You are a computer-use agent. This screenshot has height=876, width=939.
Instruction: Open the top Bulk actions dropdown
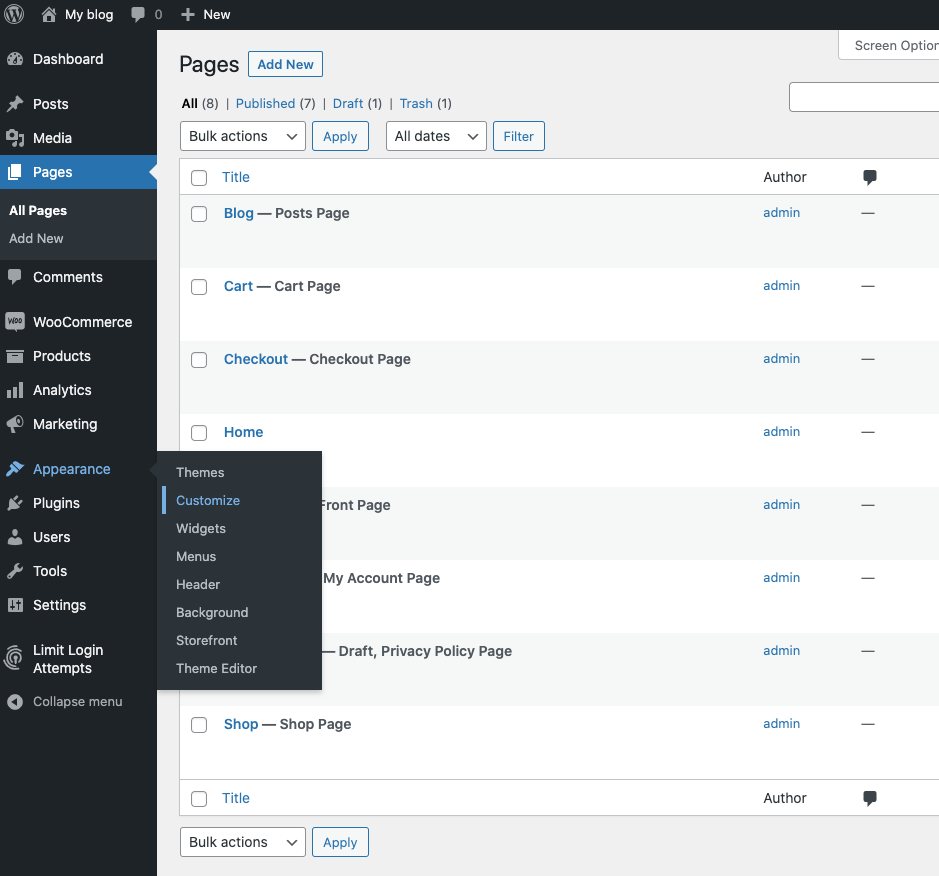click(243, 136)
